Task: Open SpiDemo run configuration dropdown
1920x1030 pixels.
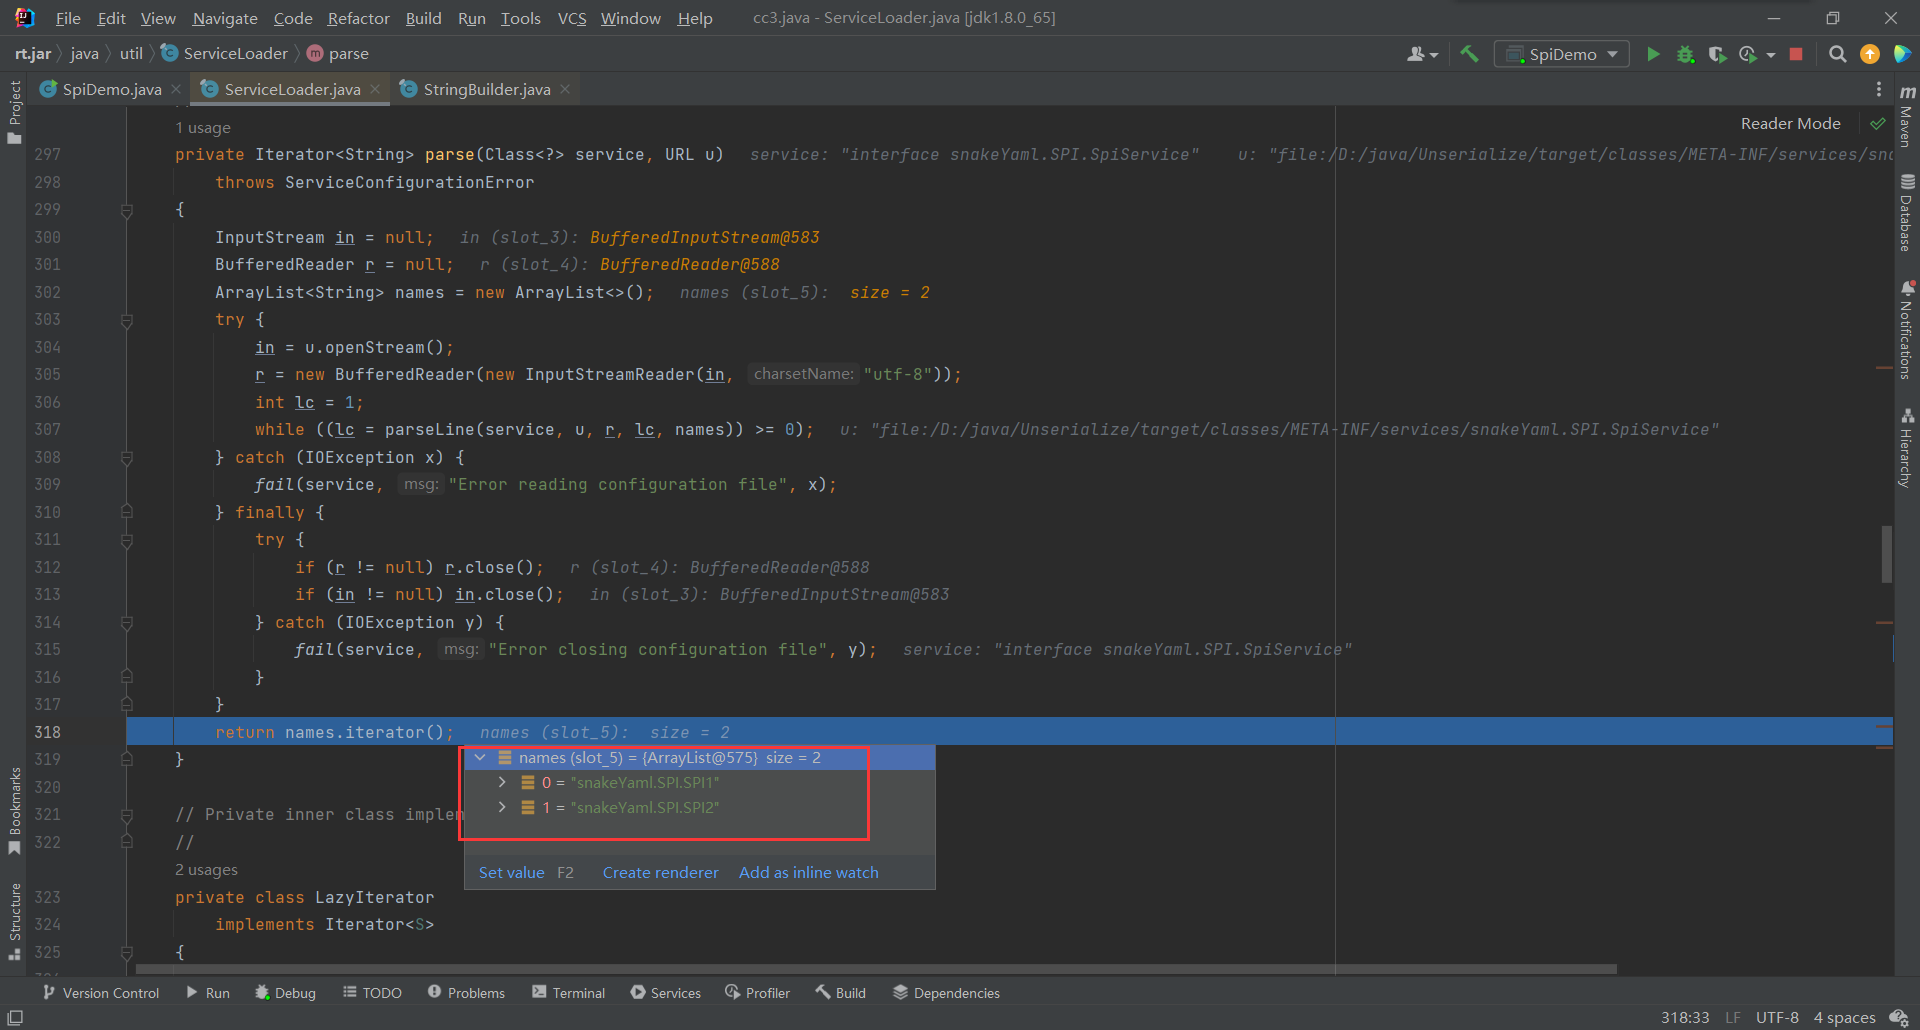Action: pyautogui.click(x=1561, y=54)
